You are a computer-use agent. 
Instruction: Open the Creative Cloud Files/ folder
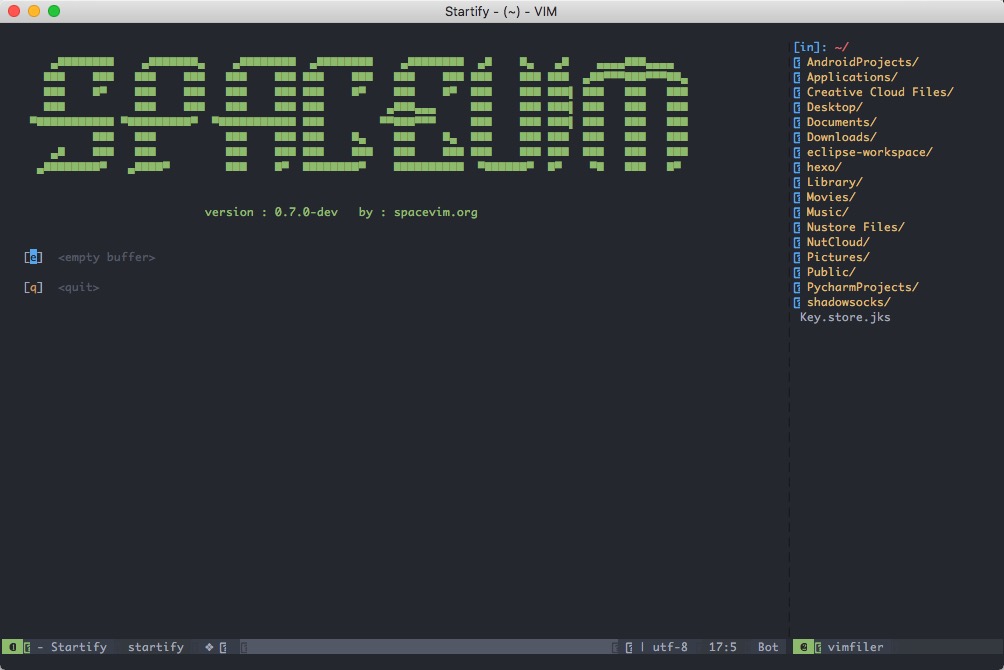pos(879,92)
